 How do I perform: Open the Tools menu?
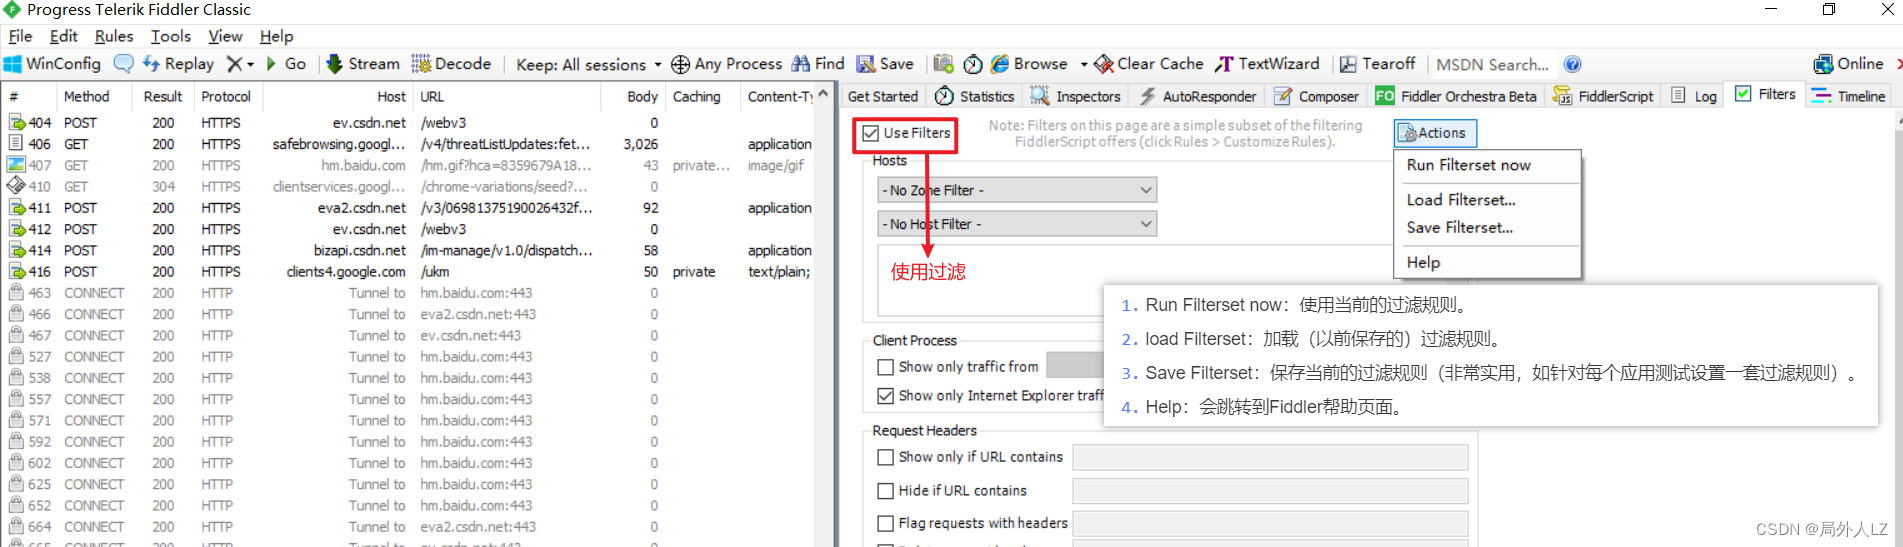[x=171, y=36]
